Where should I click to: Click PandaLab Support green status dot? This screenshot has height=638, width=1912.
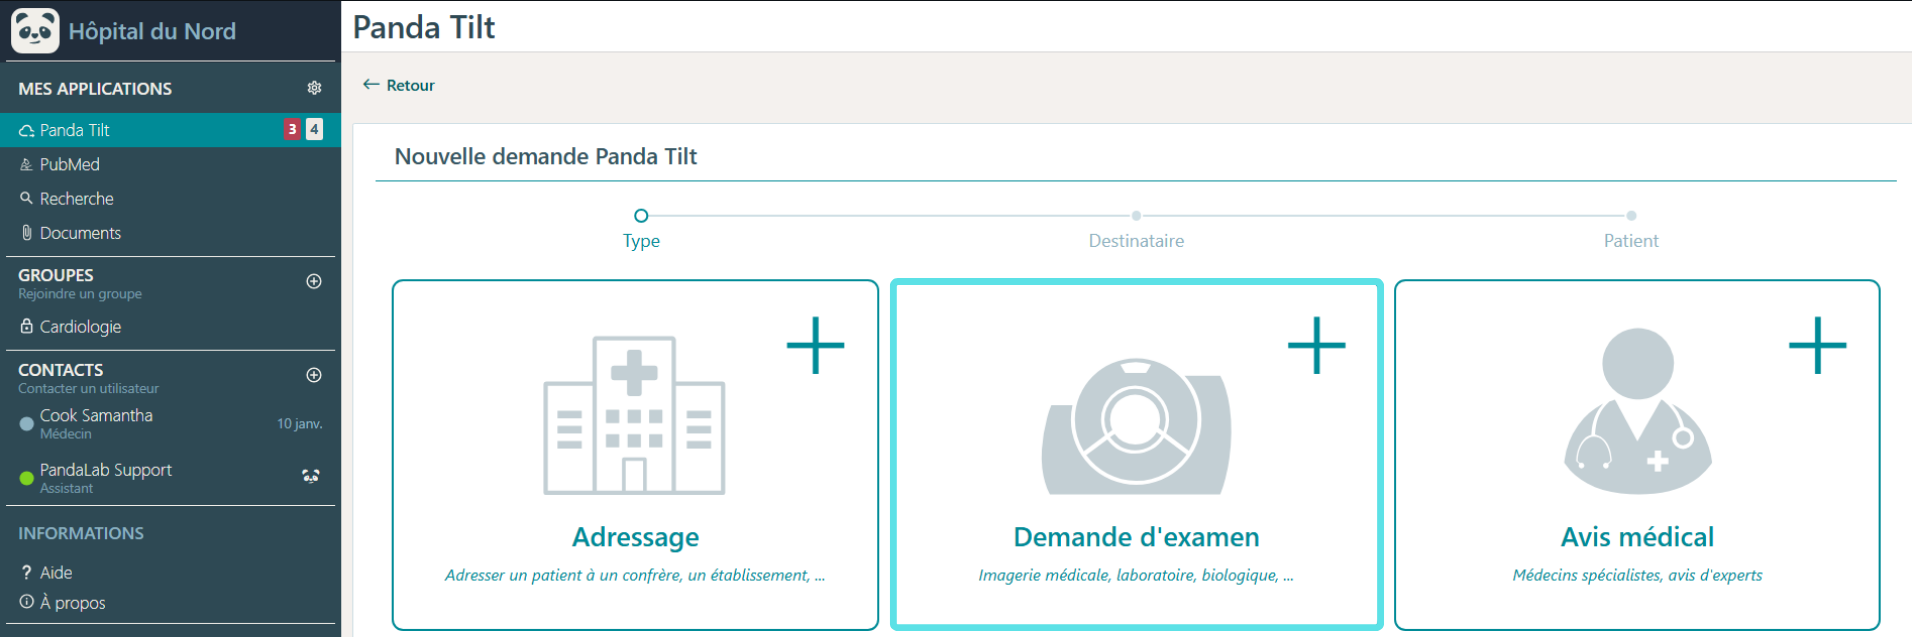click(27, 478)
